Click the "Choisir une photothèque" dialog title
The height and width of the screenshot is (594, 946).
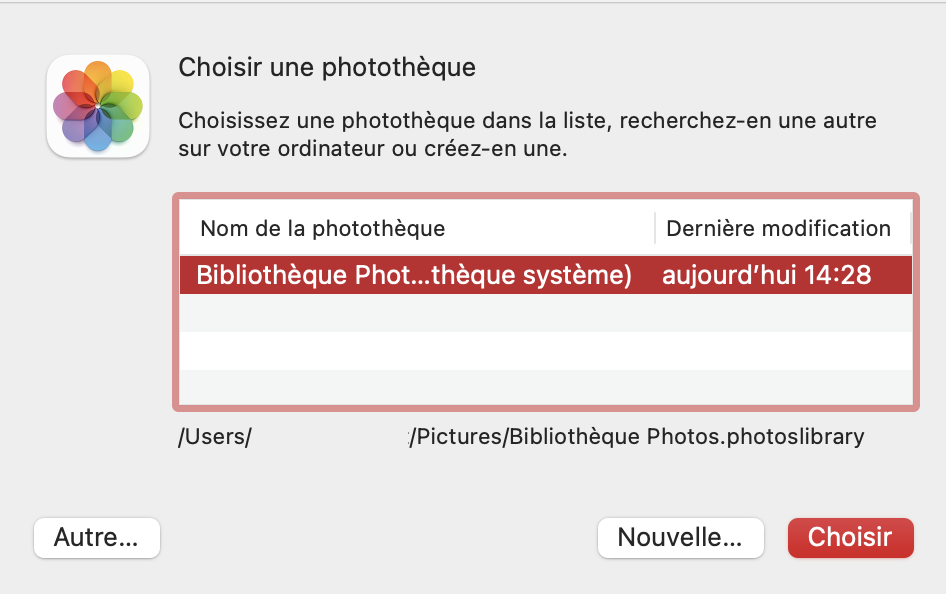(326, 68)
